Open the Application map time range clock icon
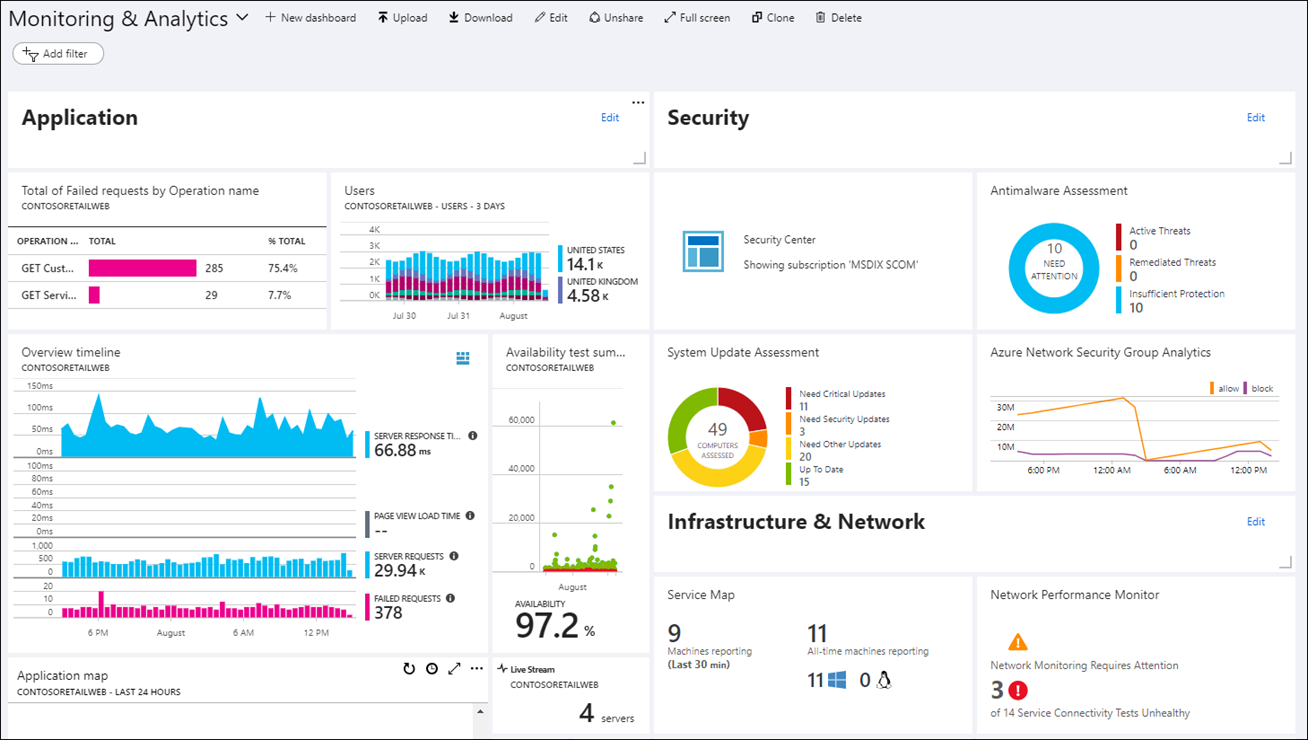This screenshot has width=1308, height=740. (x=432, y=669)
